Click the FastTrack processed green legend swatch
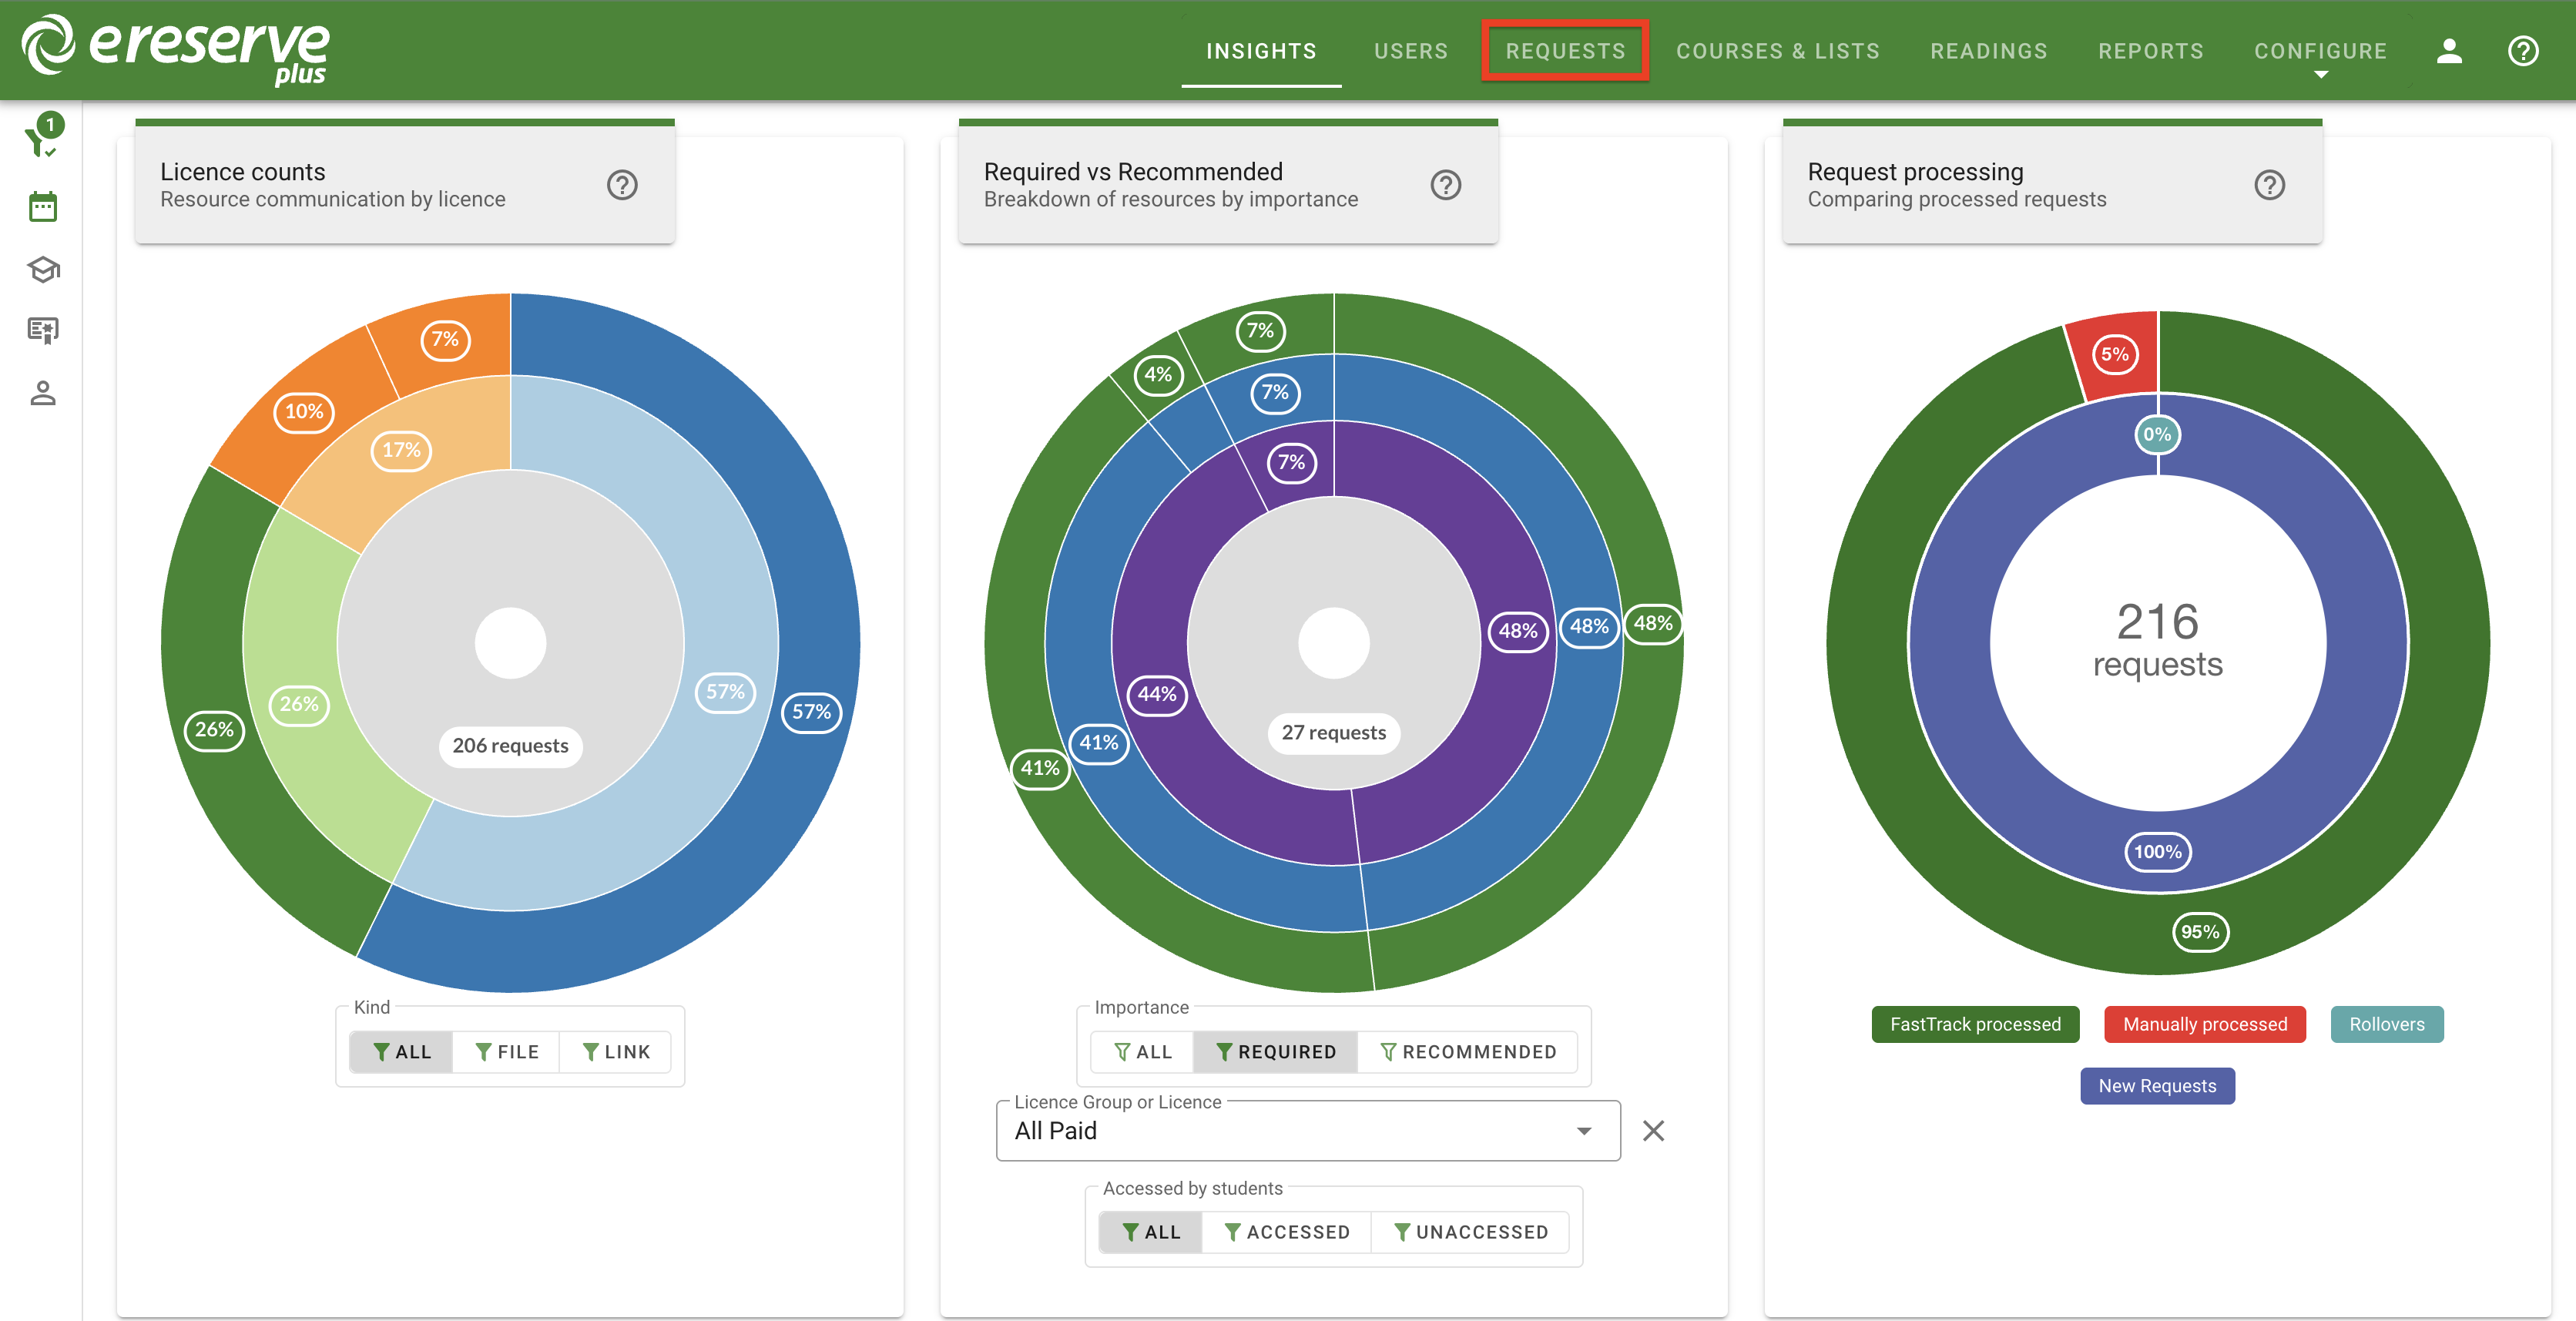This screenshot has height=1321, width=2576. pos(1974,1024)
